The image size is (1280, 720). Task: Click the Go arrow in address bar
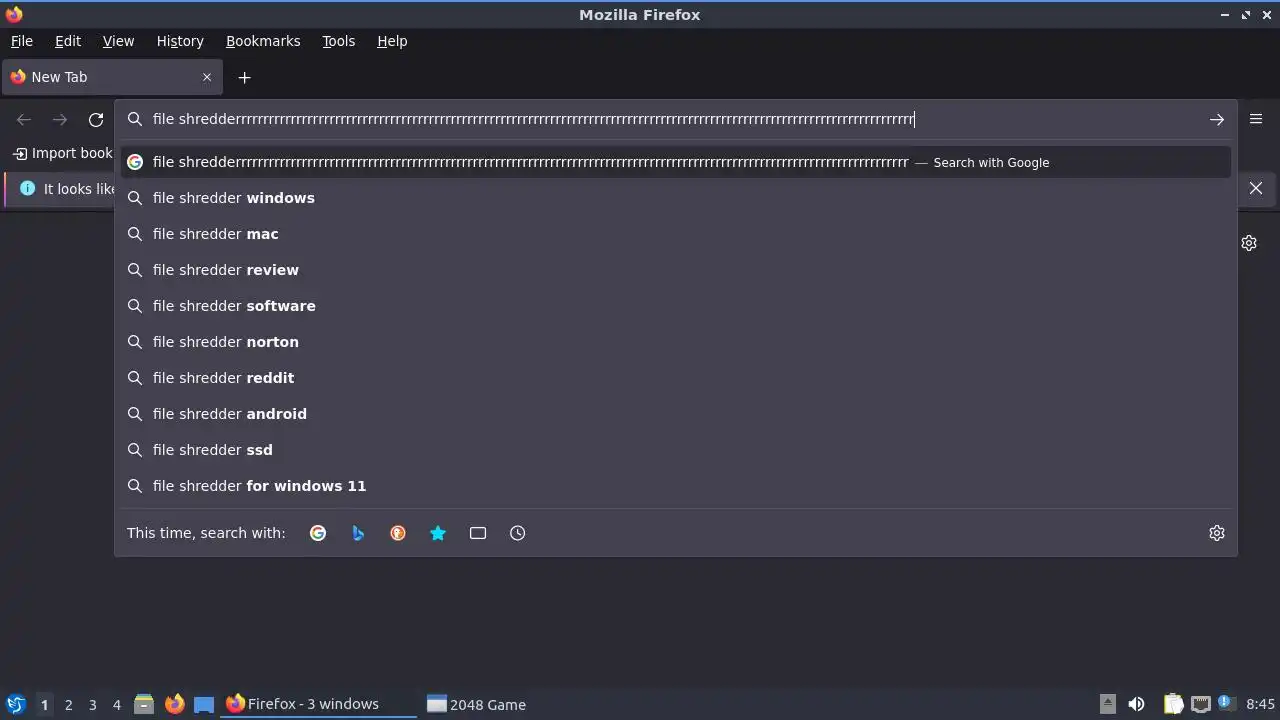point(1216,120)
